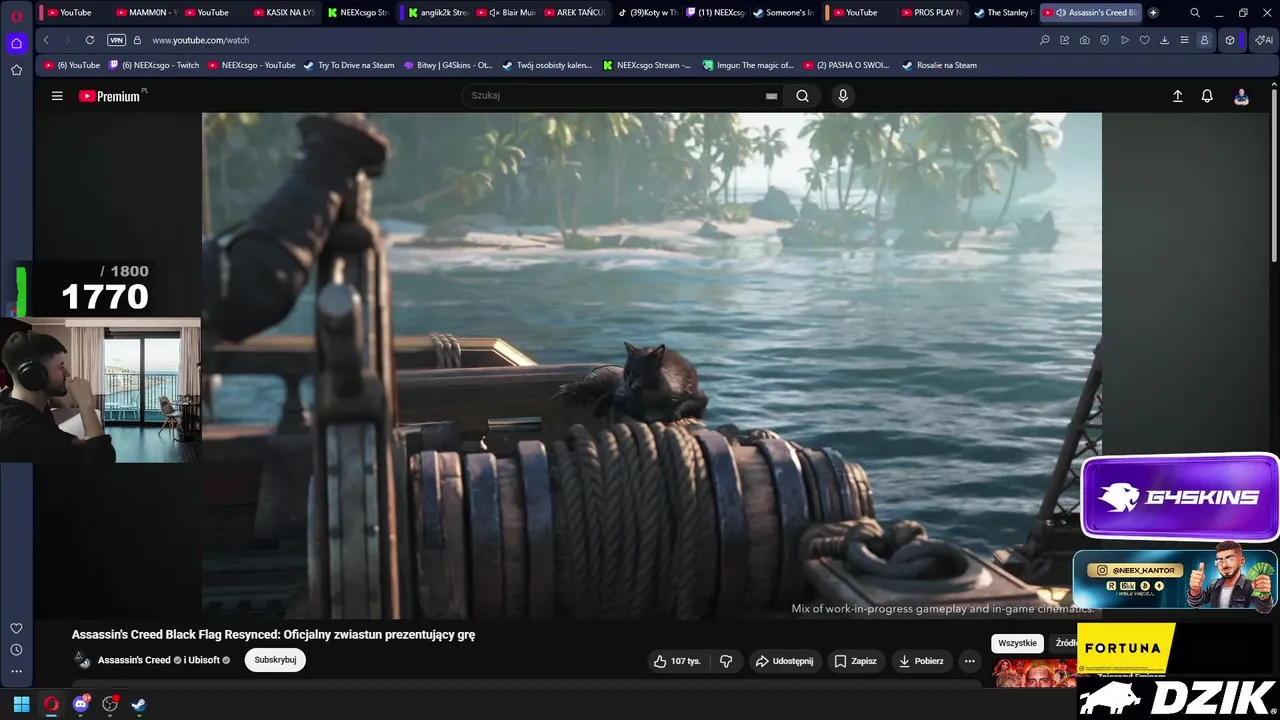This screenshot has height=720, width=1280.
Task: Take a snapshot with the camera icon
Action: (1085, 40)
